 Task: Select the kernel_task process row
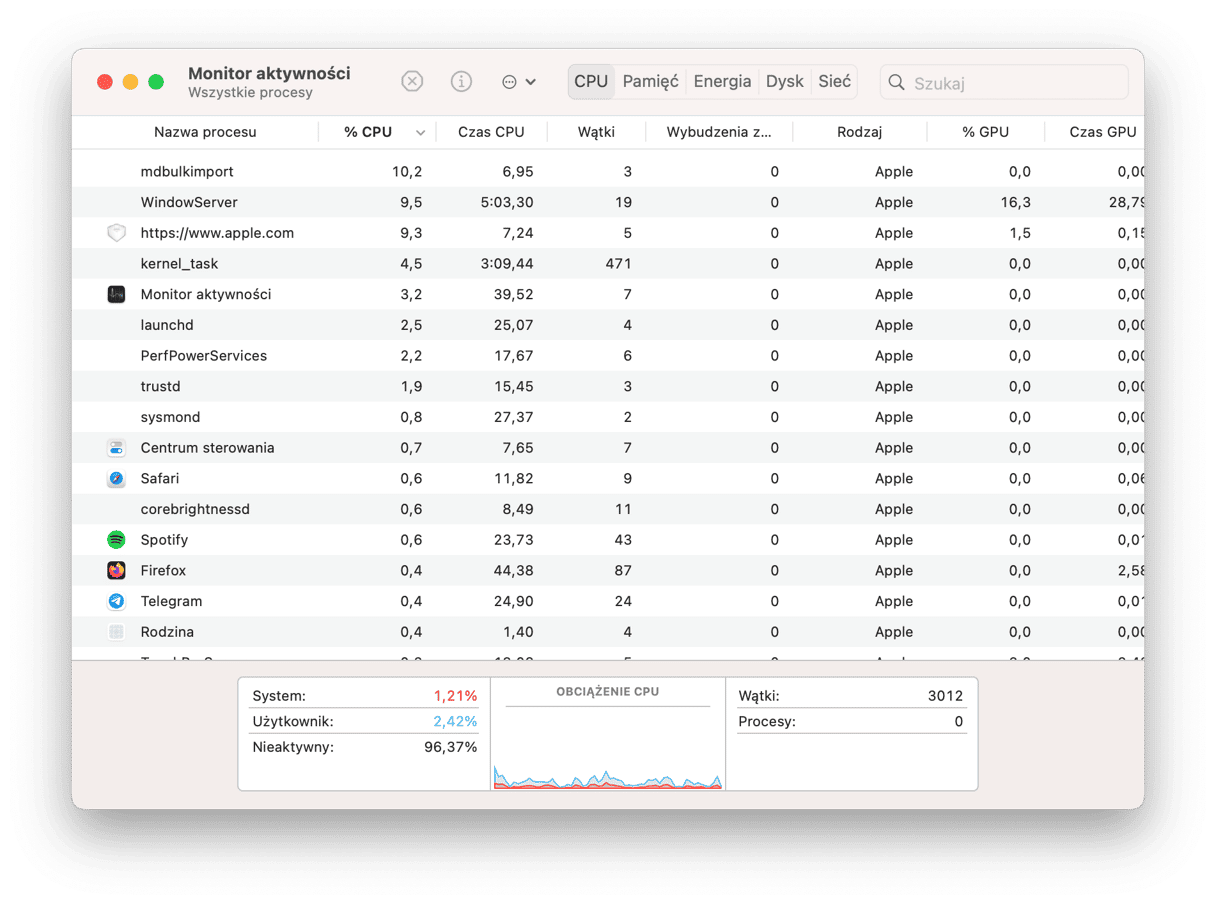608,264
